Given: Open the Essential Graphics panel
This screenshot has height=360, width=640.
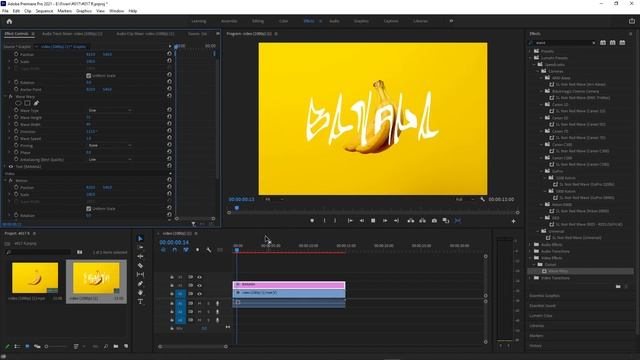Looking at the screenshot, I should coord(544,296).
